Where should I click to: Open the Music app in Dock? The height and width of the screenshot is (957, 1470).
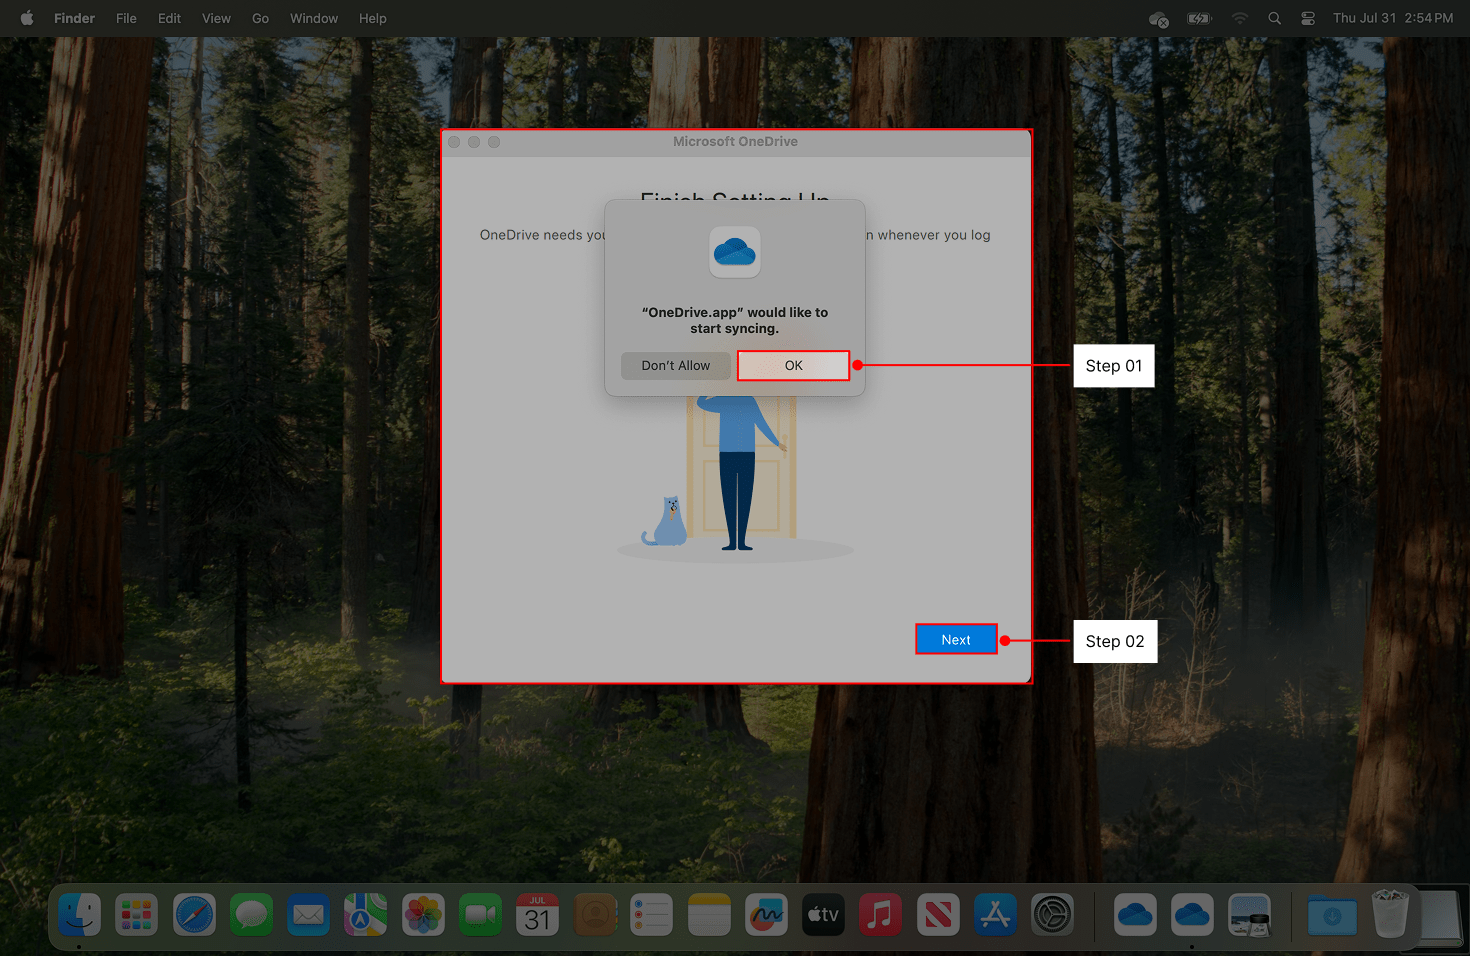[x=880, y=915]
